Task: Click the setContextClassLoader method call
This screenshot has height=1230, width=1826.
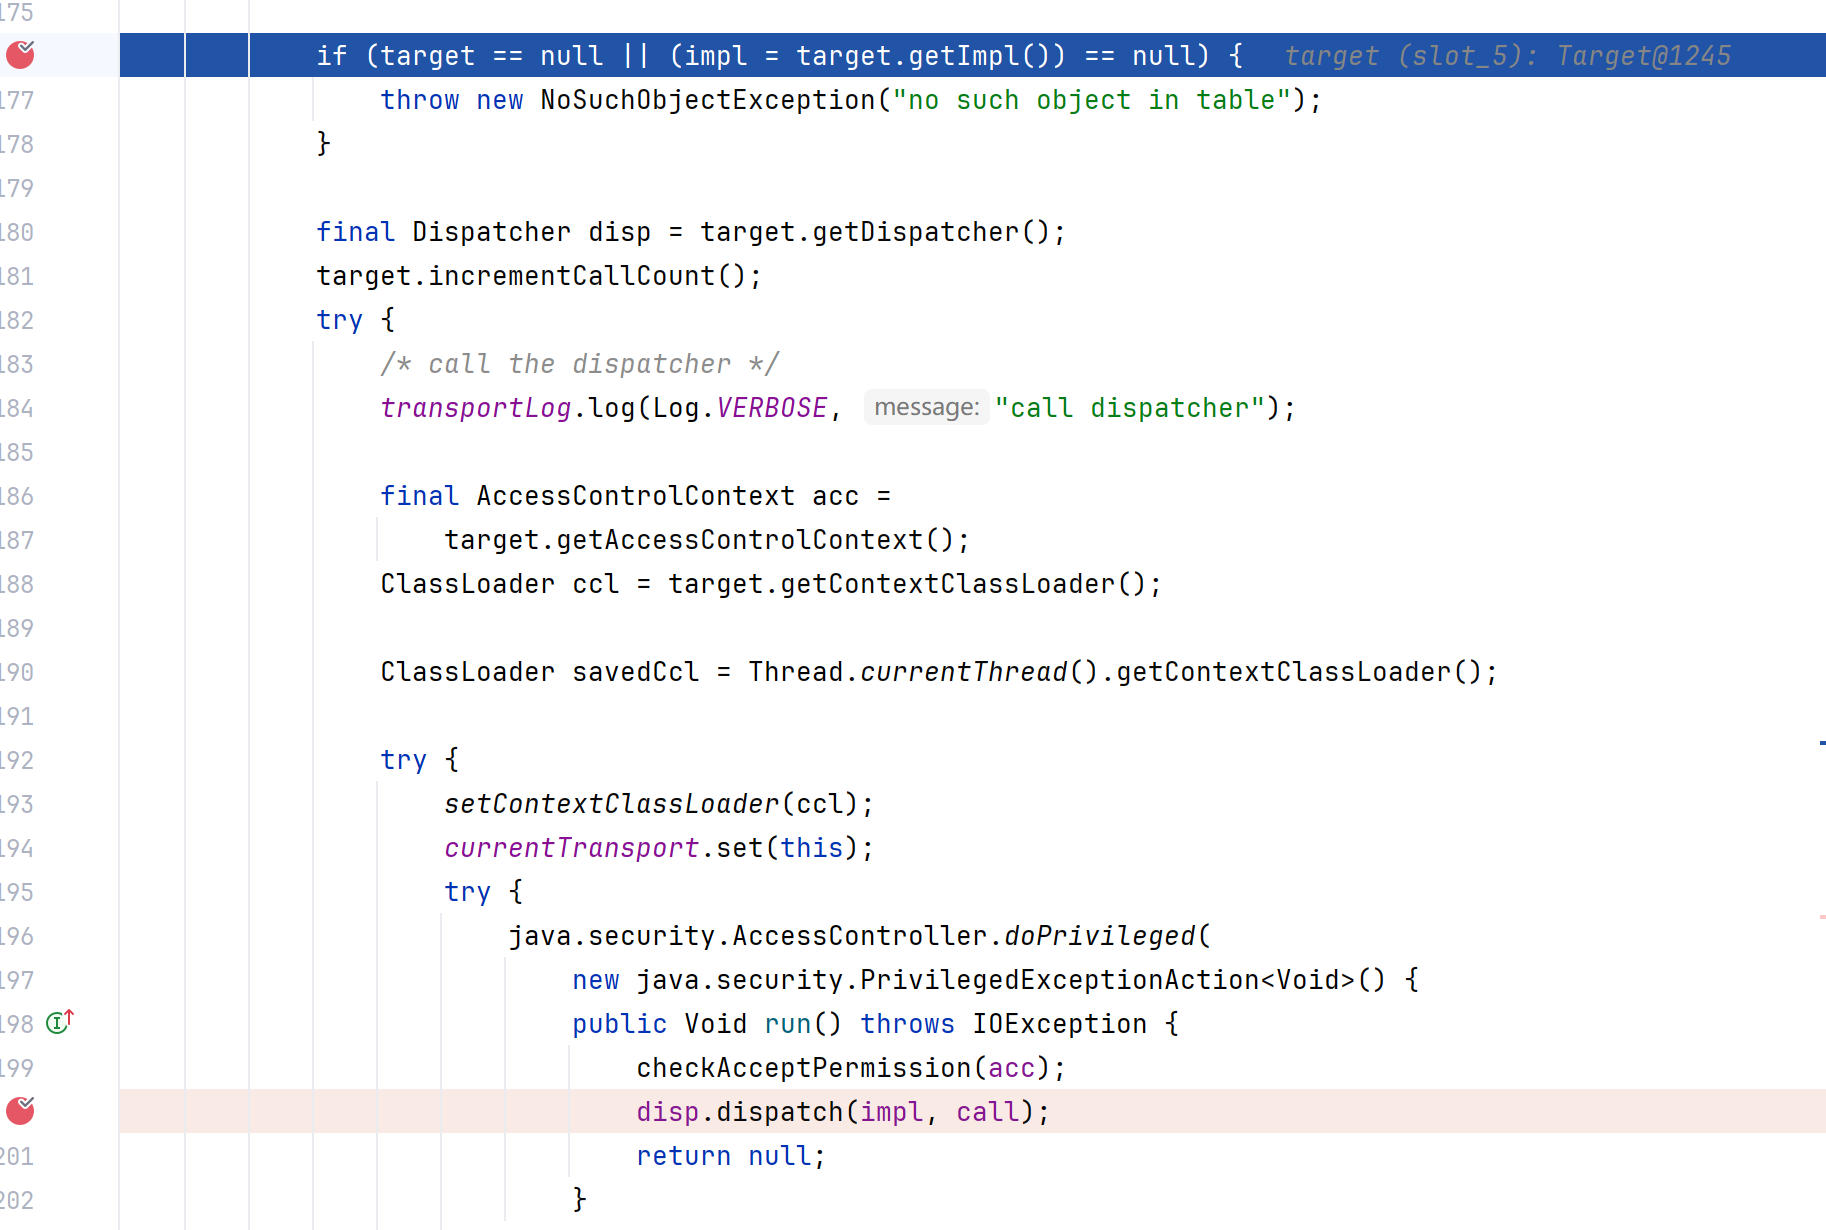Action: 611,804
